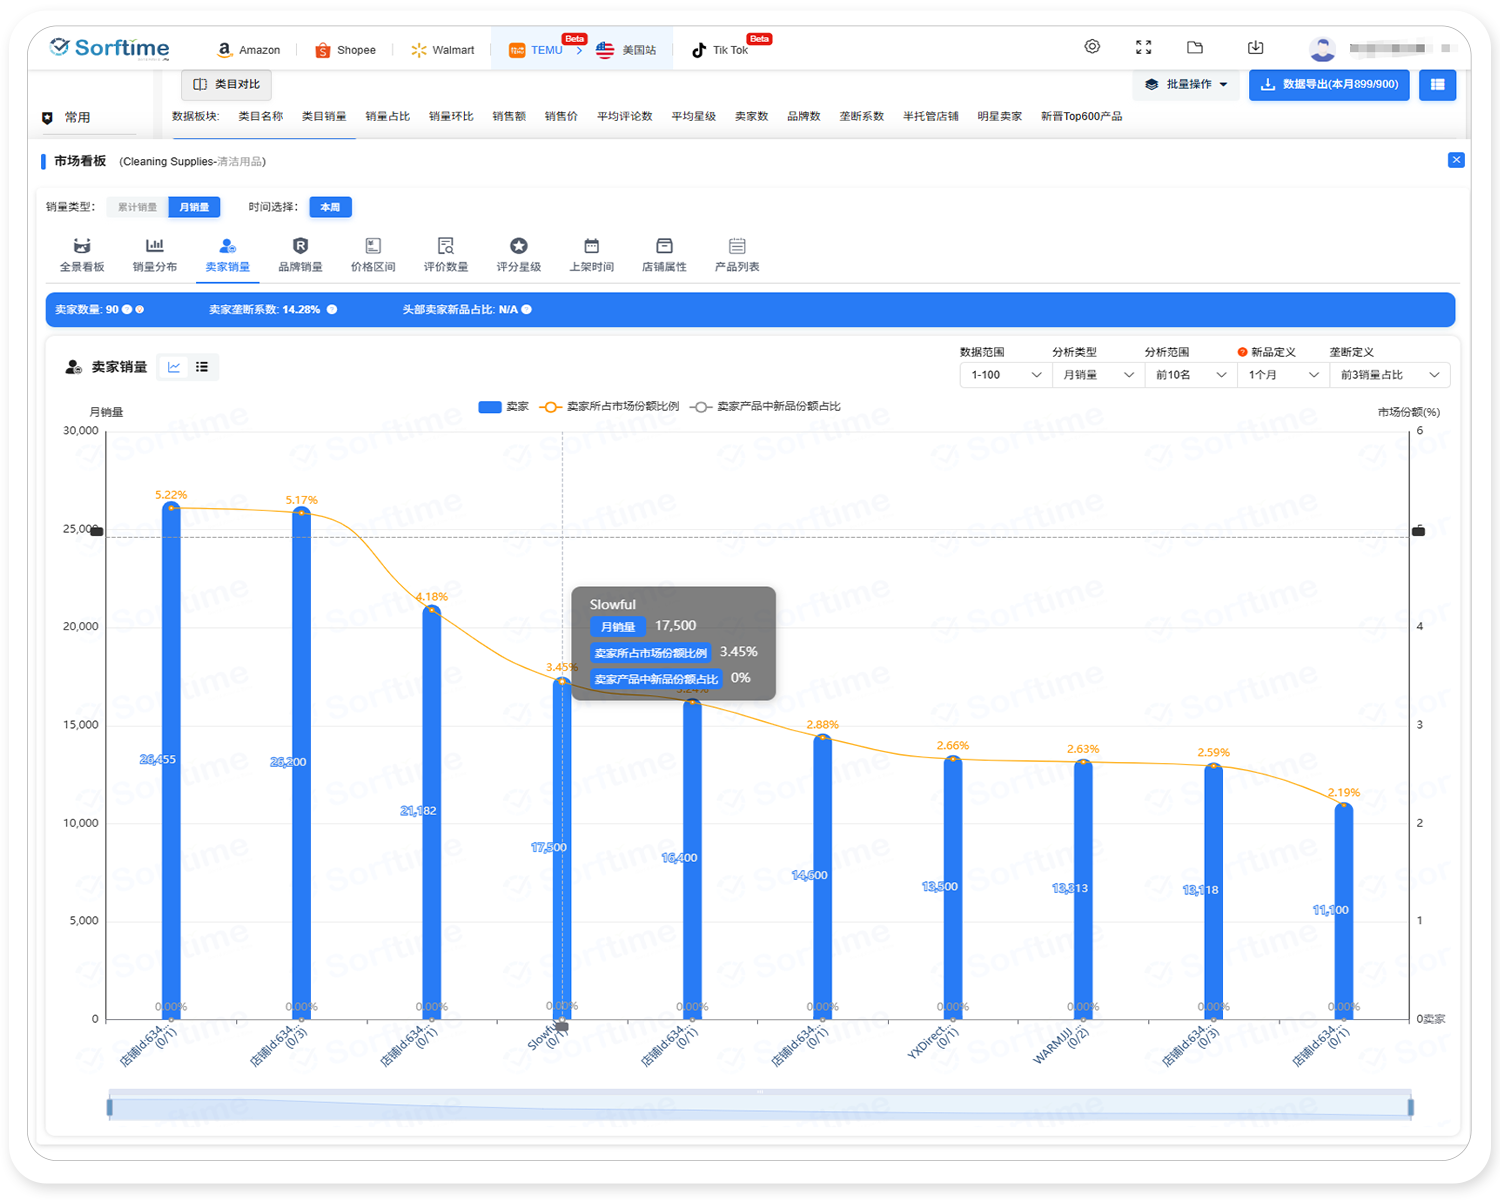
Task: Open the 垄断定义 前3销量占比 dropdown
Action: click(1389, 375)
